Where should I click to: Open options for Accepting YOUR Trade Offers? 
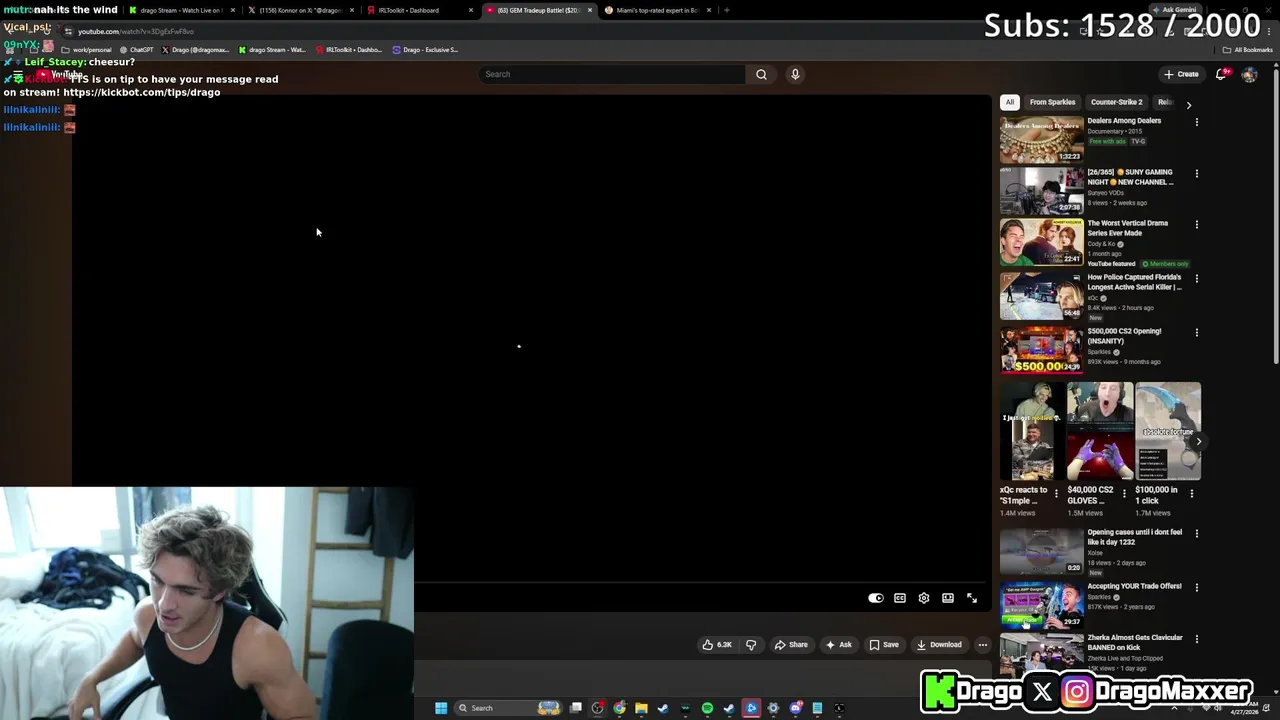point(1196,587)
